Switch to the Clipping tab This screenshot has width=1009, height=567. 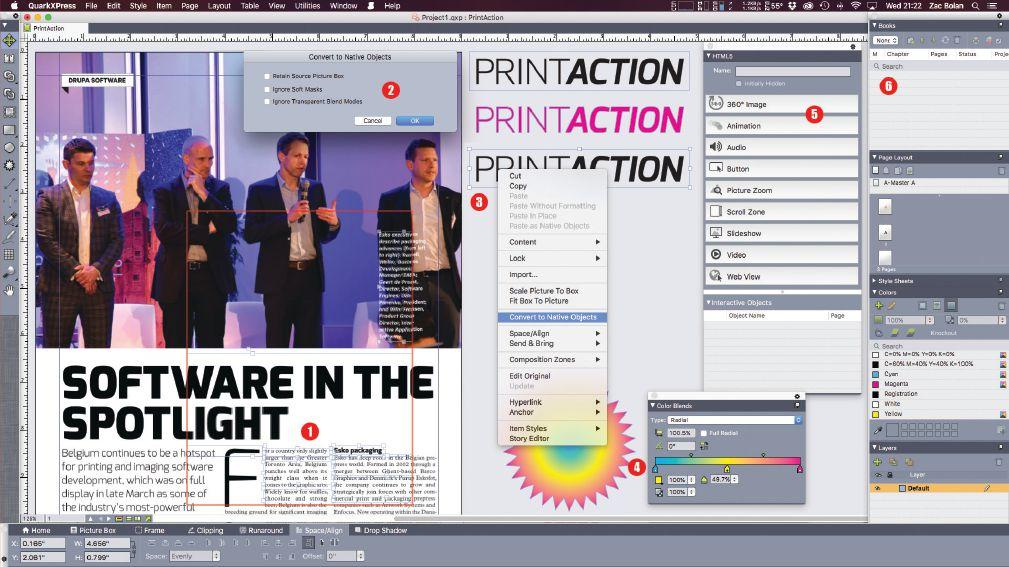tap(205, 530)
